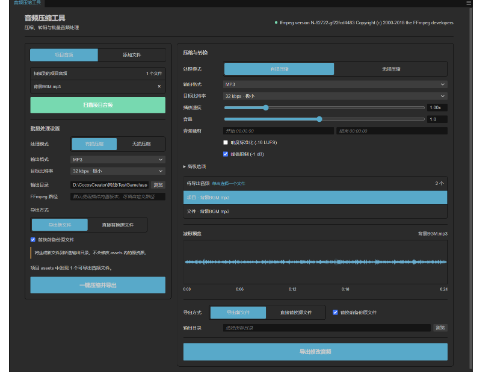Select the highlighted project BGM.mp3 row
Viewport: 500px width, 375px height.
pos(315,197)
